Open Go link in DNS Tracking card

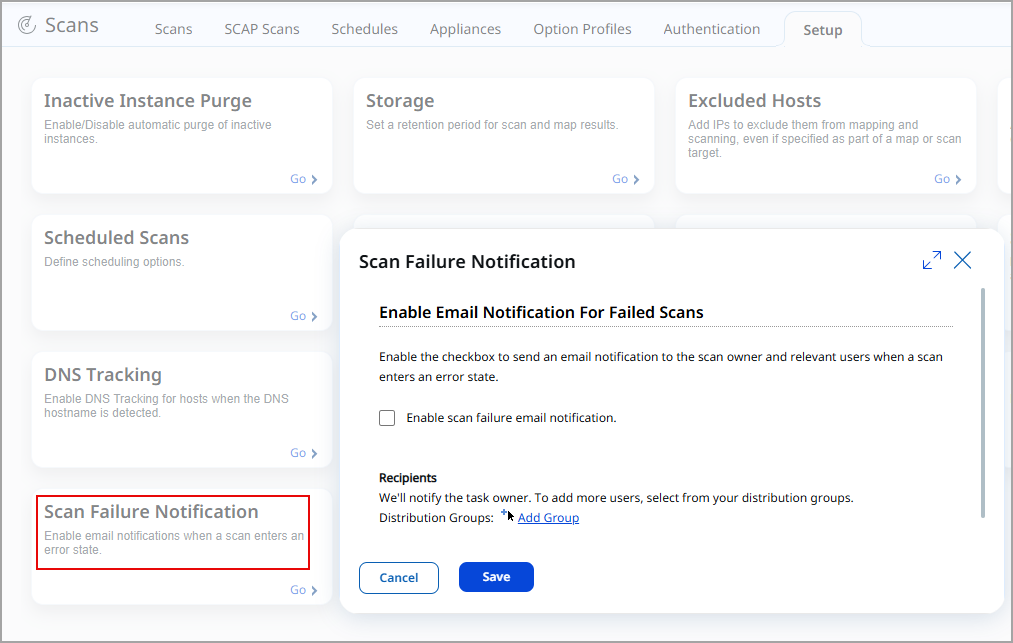[x=303, y=453]
